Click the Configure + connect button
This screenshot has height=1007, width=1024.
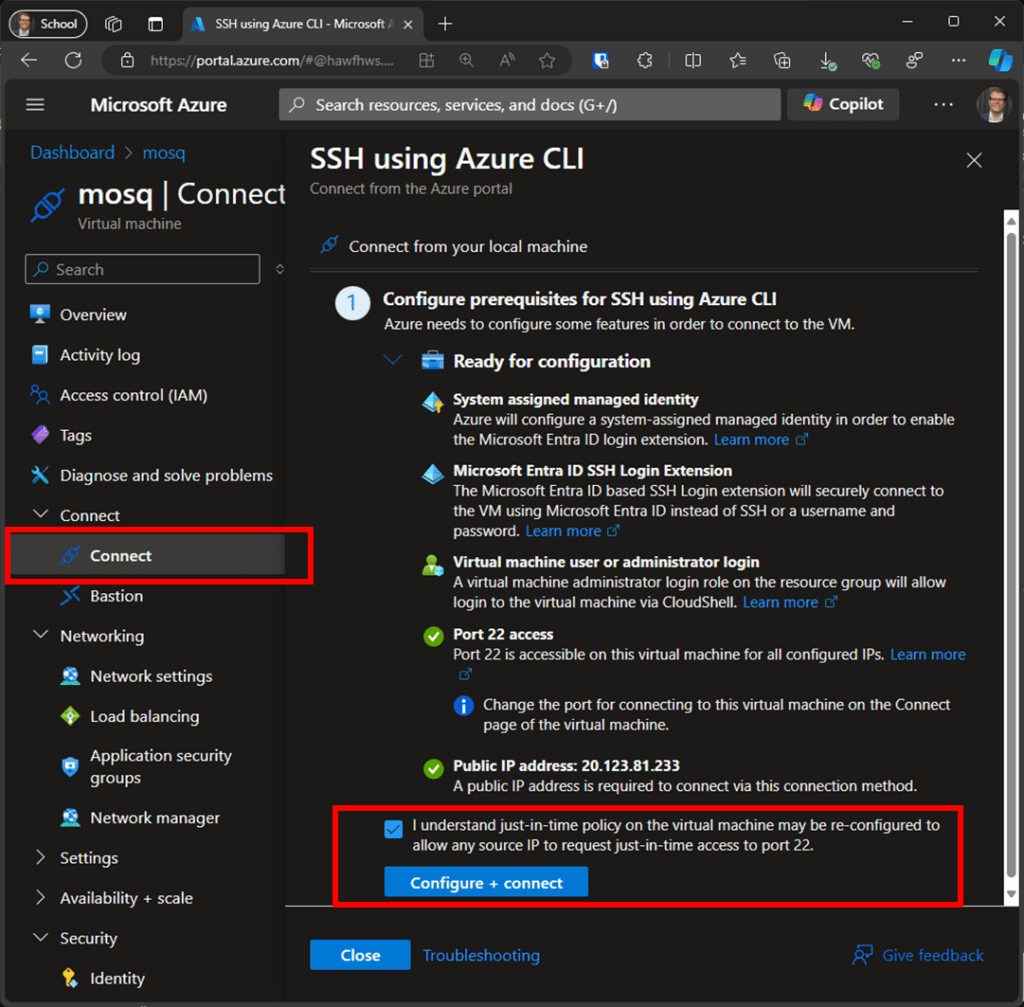point(485,881)
